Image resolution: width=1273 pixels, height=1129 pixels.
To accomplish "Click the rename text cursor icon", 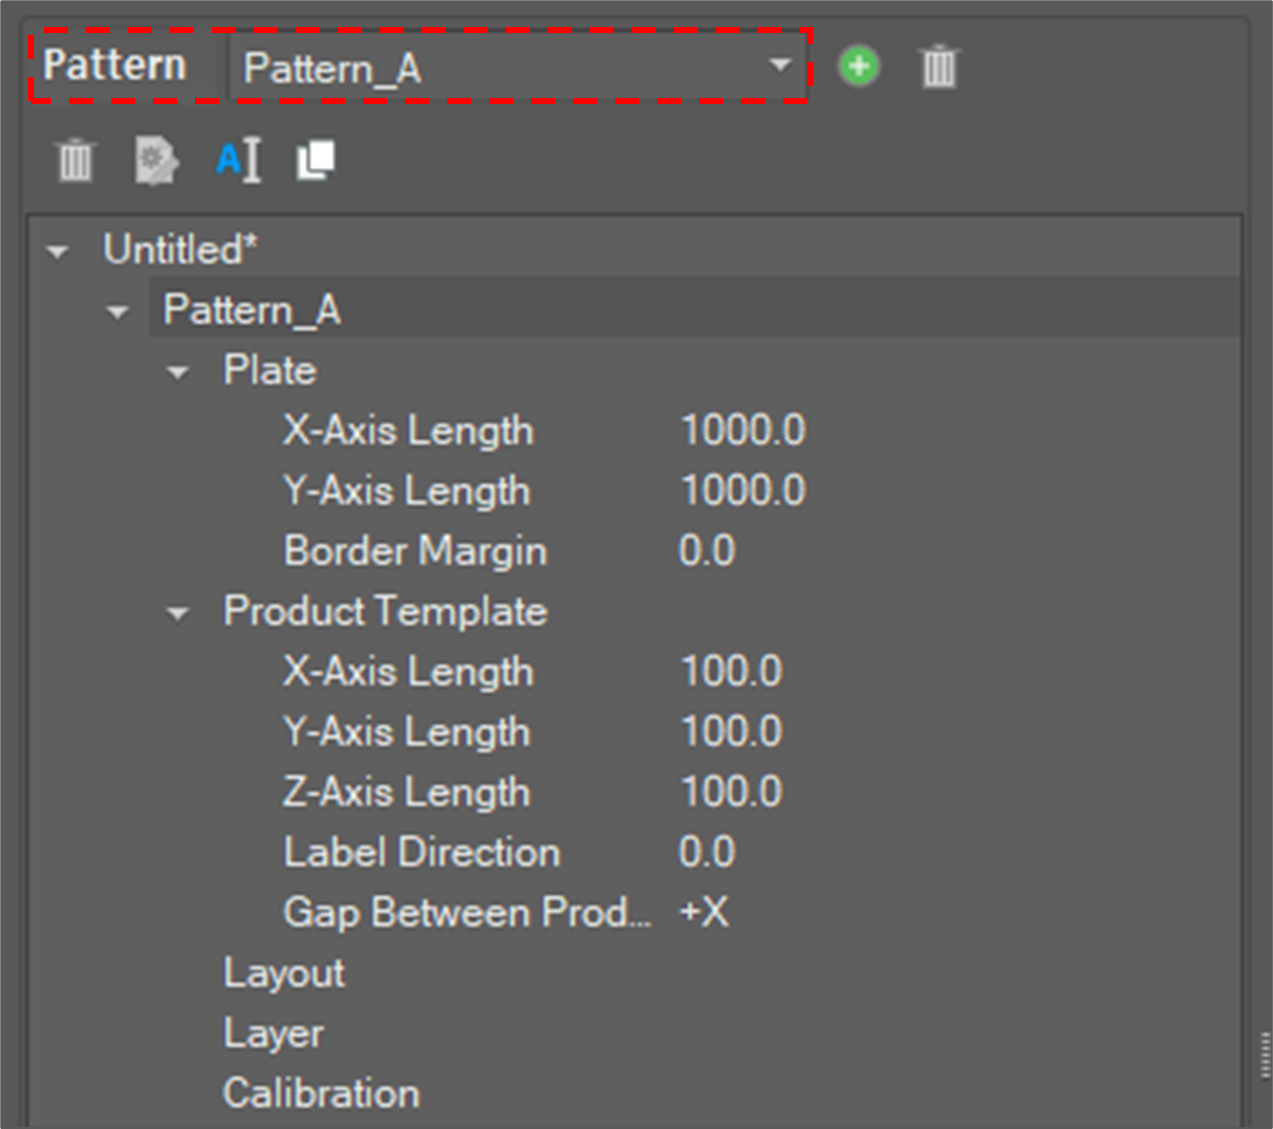I will point(238,160).
